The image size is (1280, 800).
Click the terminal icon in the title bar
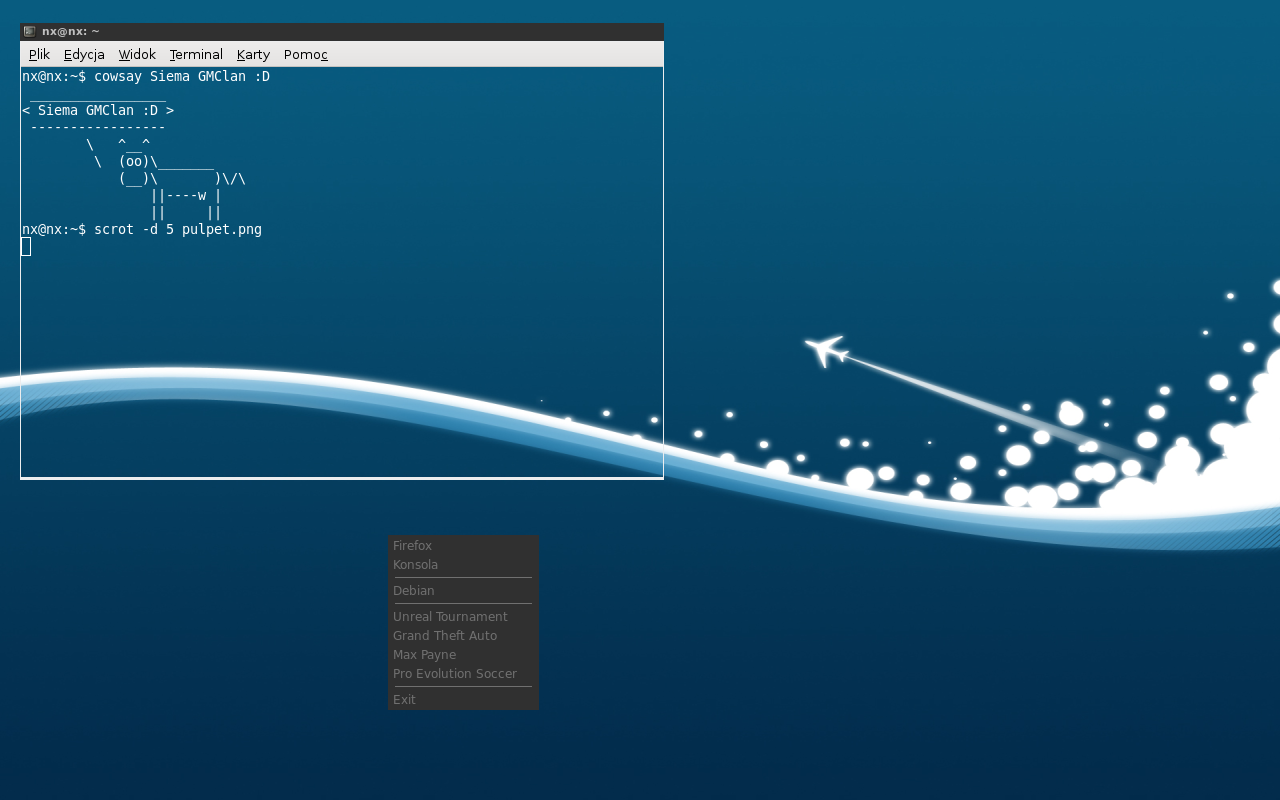click(29, 32)
